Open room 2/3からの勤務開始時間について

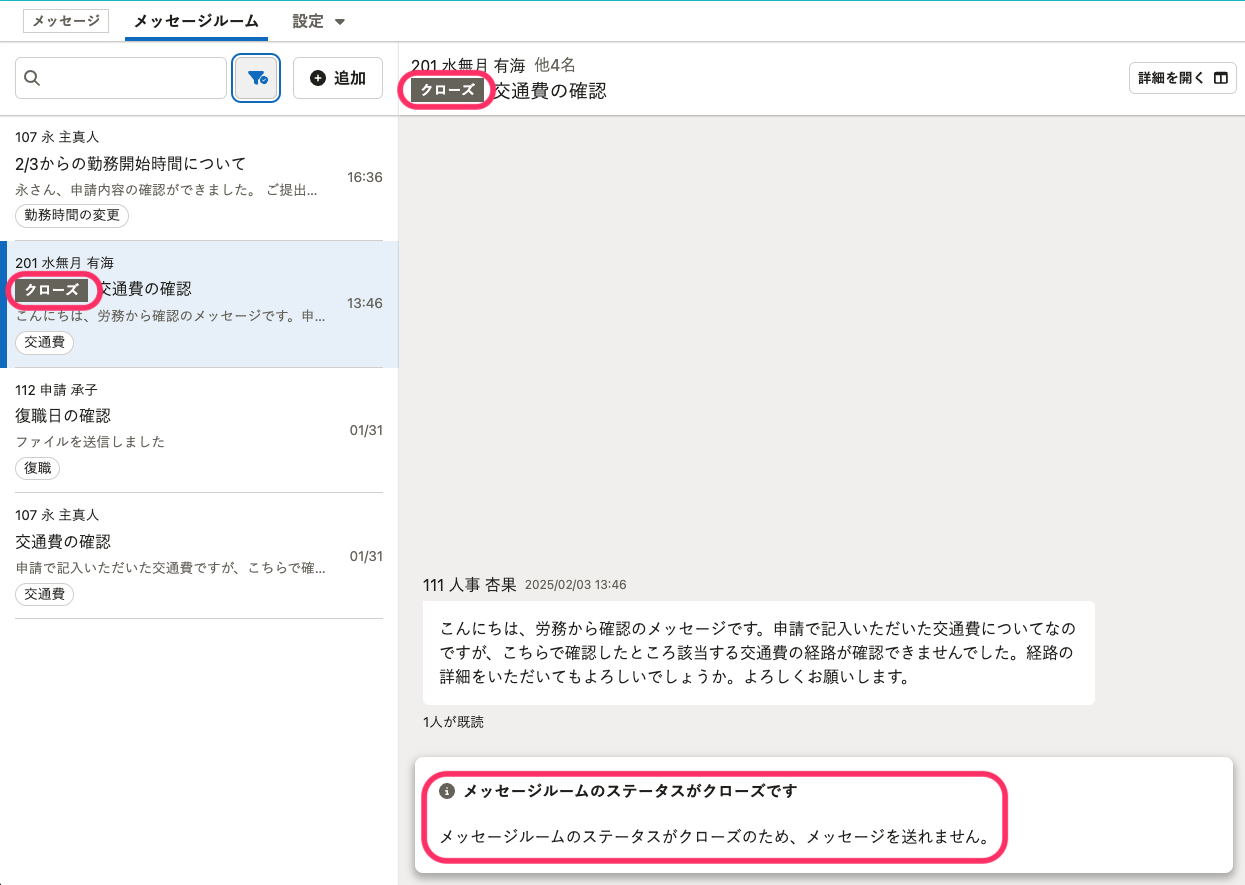pyautogui.click(x=130, y=163)
